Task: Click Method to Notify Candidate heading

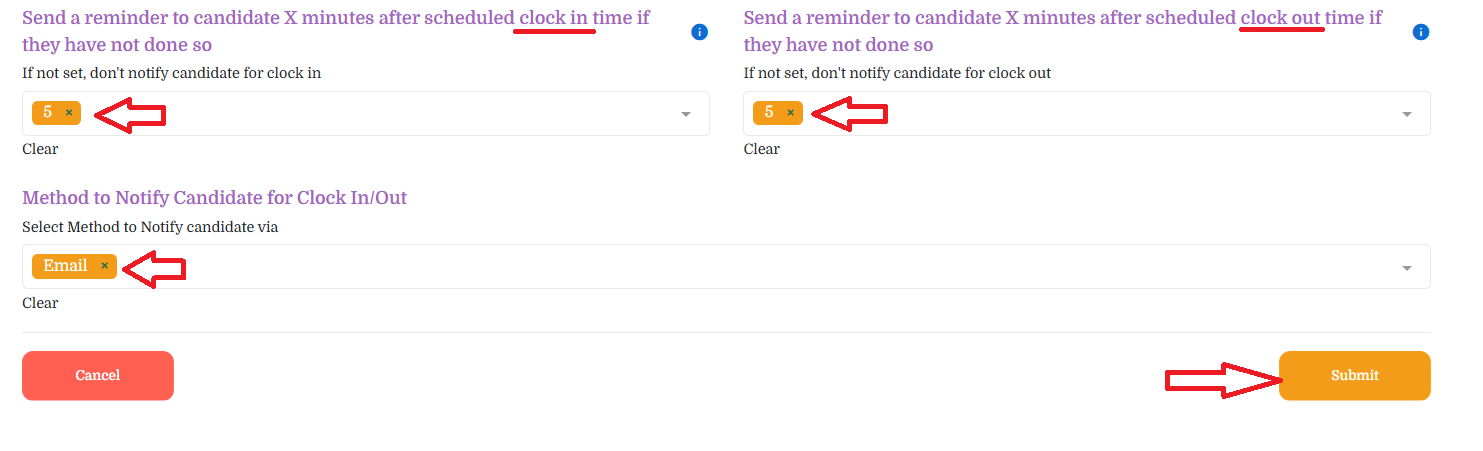Action: [x=214, y=198]
